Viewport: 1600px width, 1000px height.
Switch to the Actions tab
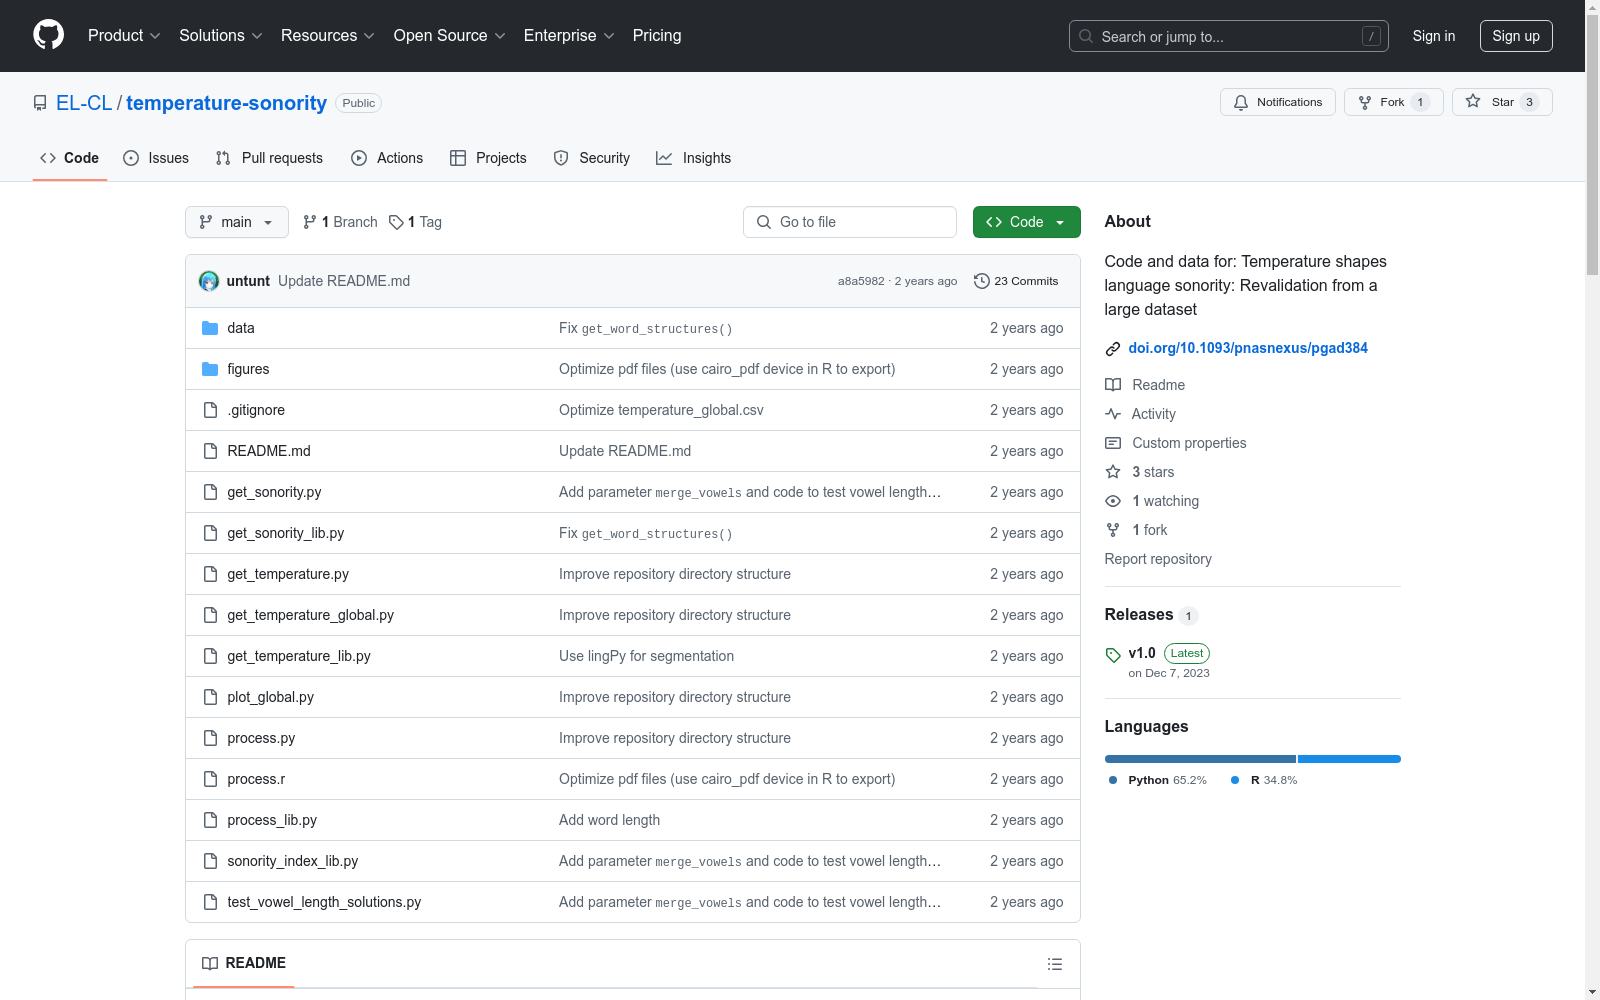[x=387, y=158]
